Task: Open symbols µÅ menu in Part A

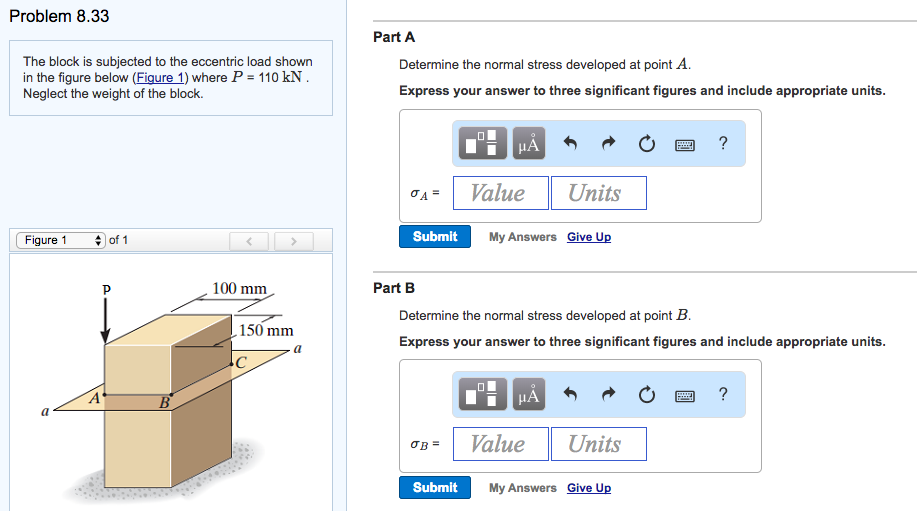Action: tap(529, 143)
